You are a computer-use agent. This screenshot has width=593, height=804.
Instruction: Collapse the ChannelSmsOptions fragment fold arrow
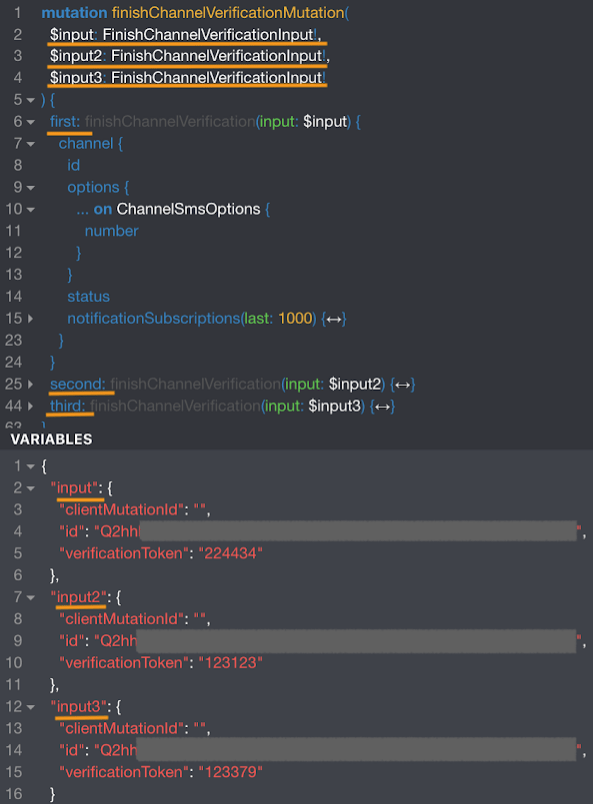tap(30, 210)
